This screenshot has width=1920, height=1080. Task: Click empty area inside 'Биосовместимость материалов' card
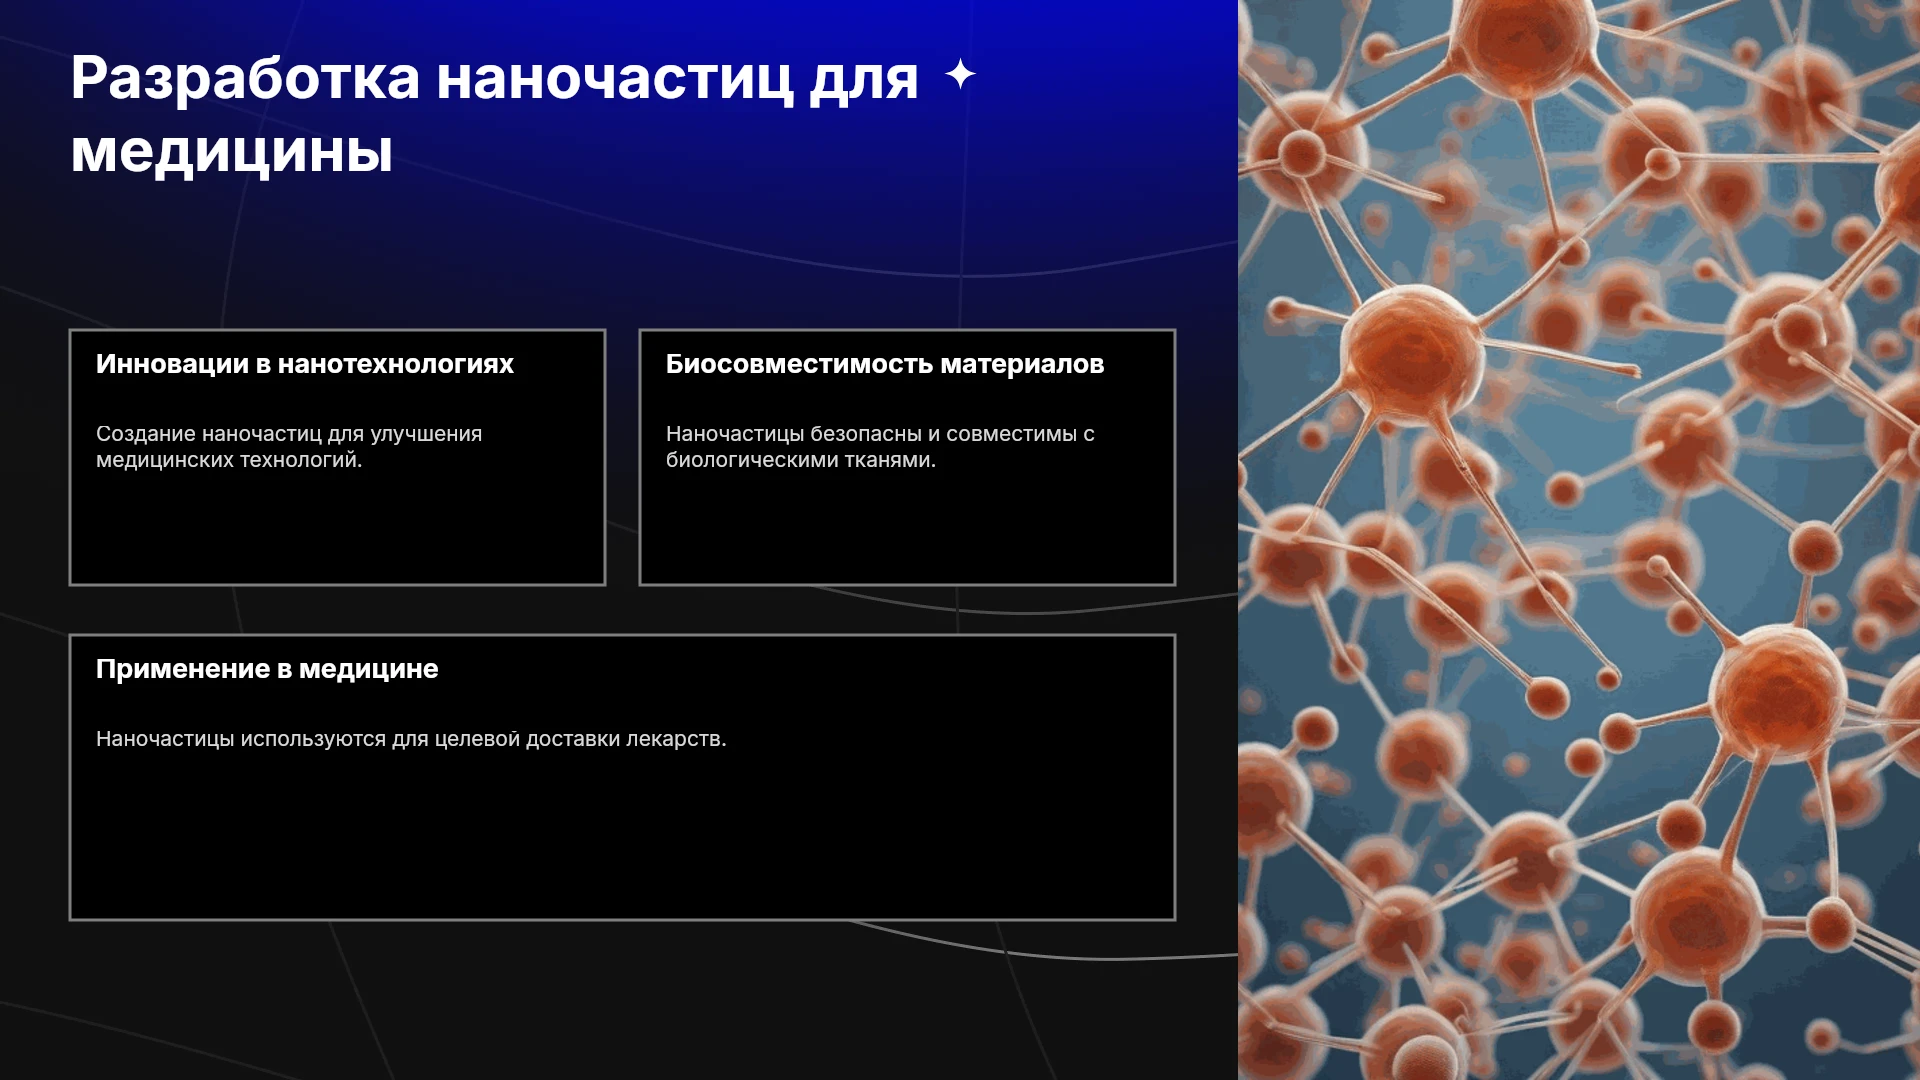[x=907, y=530]
